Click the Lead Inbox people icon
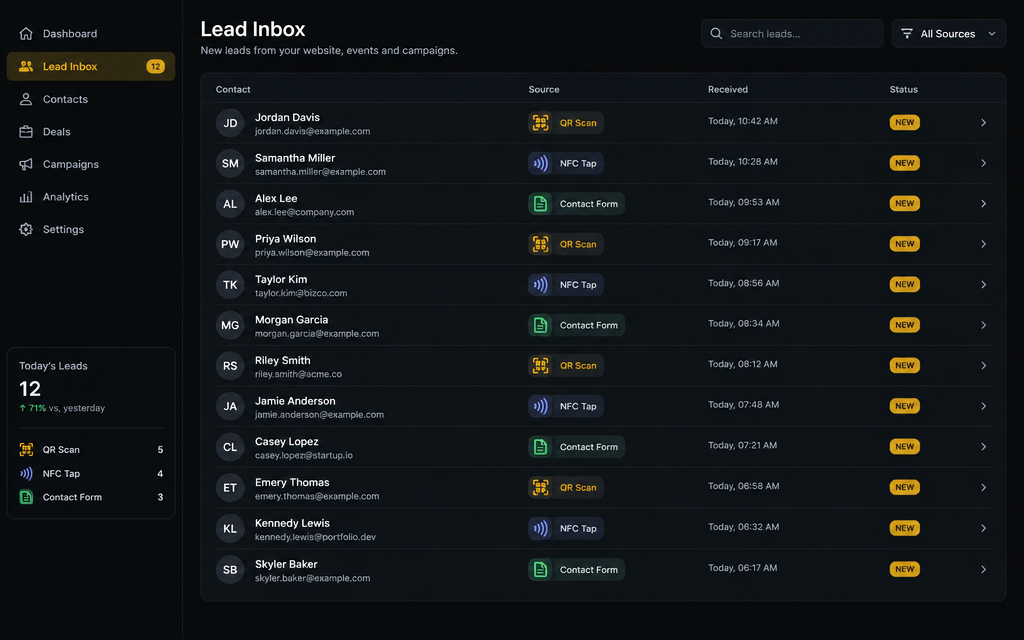Viewport: 1024px width, 640px height. [26, 67]
